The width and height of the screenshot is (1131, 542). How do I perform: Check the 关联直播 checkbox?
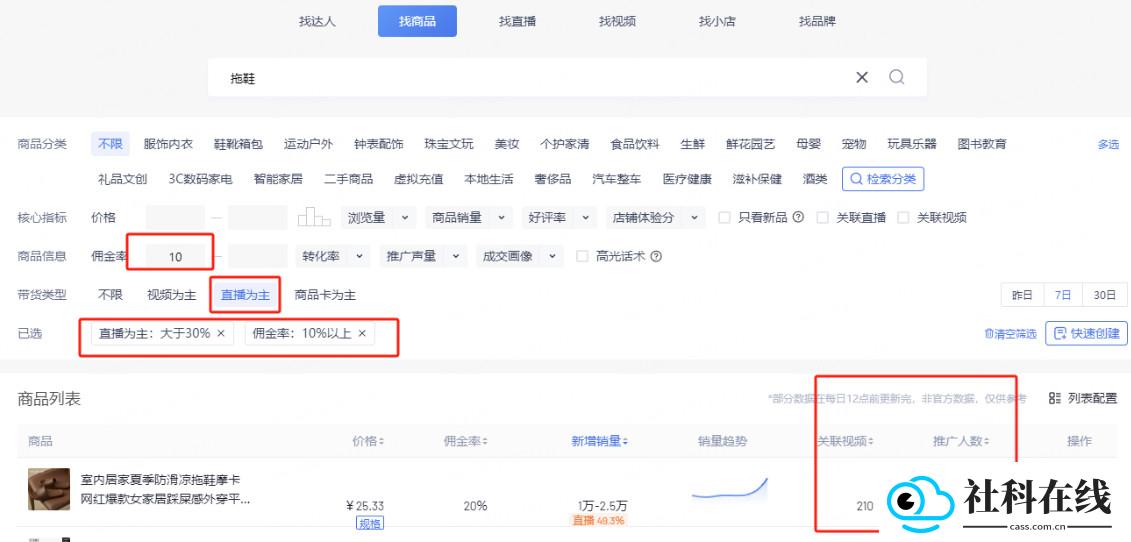[822, 217]
